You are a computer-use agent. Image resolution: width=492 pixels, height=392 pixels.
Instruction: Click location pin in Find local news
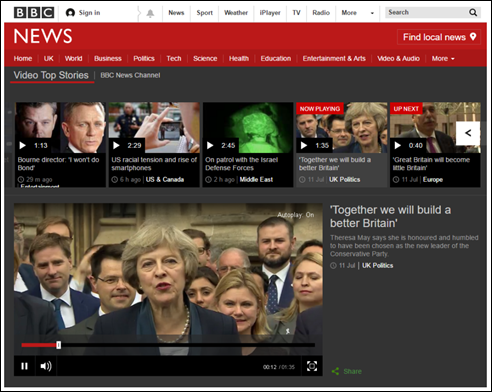(473, 36)
